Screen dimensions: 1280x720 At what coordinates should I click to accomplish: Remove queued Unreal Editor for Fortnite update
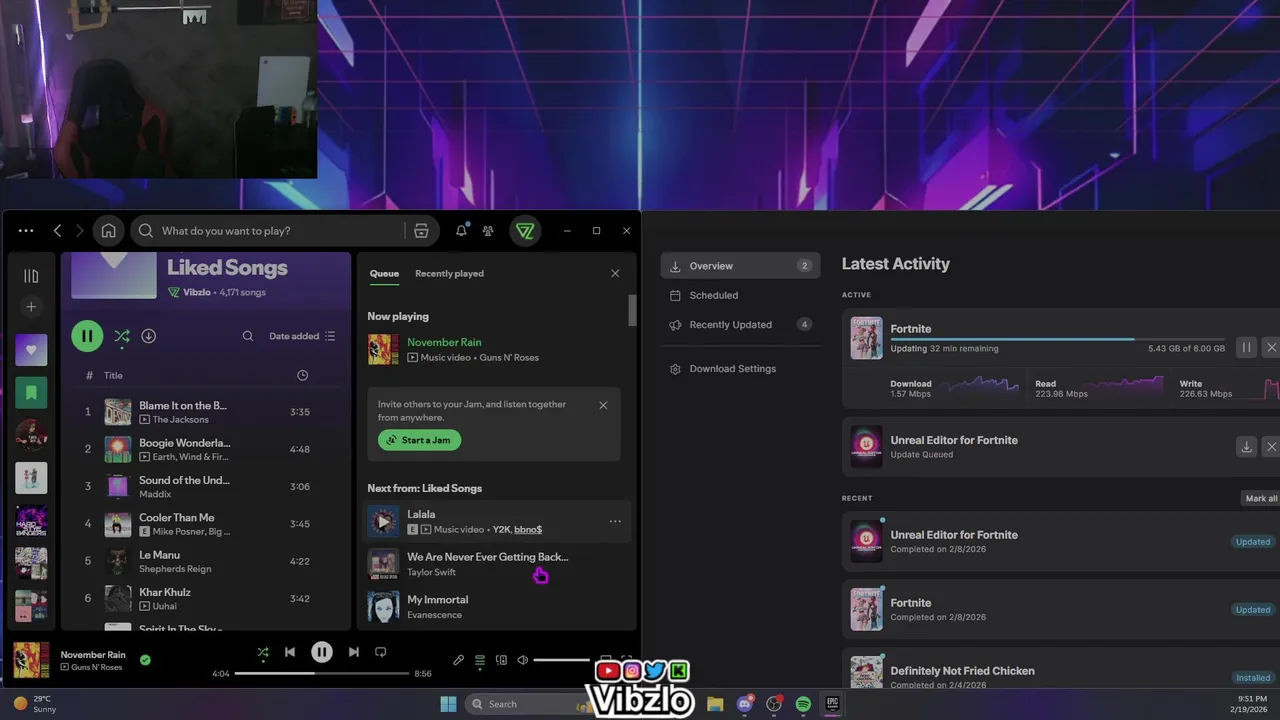[x=1271, y=447]
